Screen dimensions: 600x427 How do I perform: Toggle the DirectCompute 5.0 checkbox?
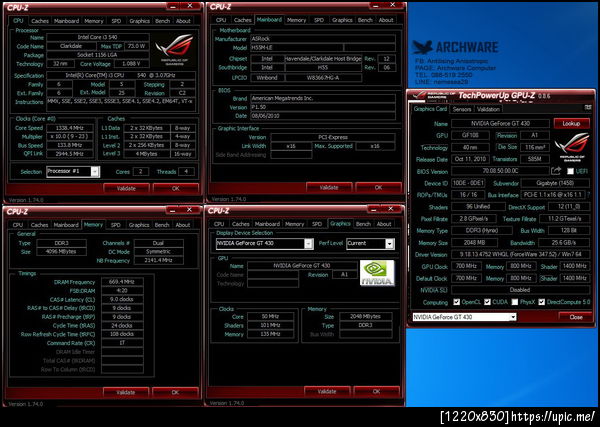click(x=541, y=302)
